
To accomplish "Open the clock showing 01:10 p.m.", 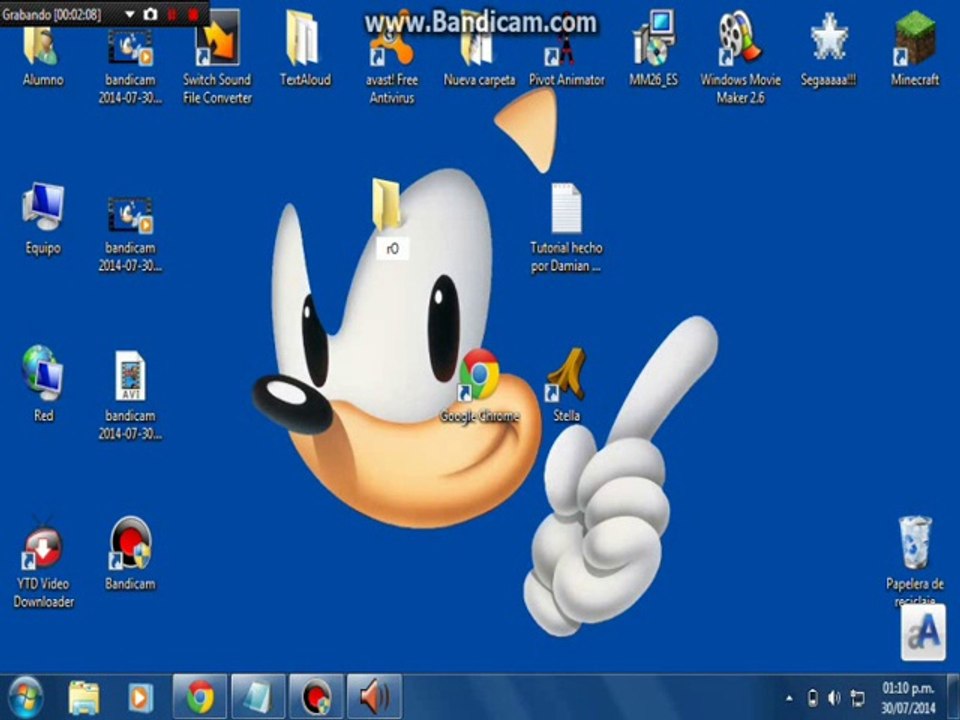I will [x=908, y=698].
